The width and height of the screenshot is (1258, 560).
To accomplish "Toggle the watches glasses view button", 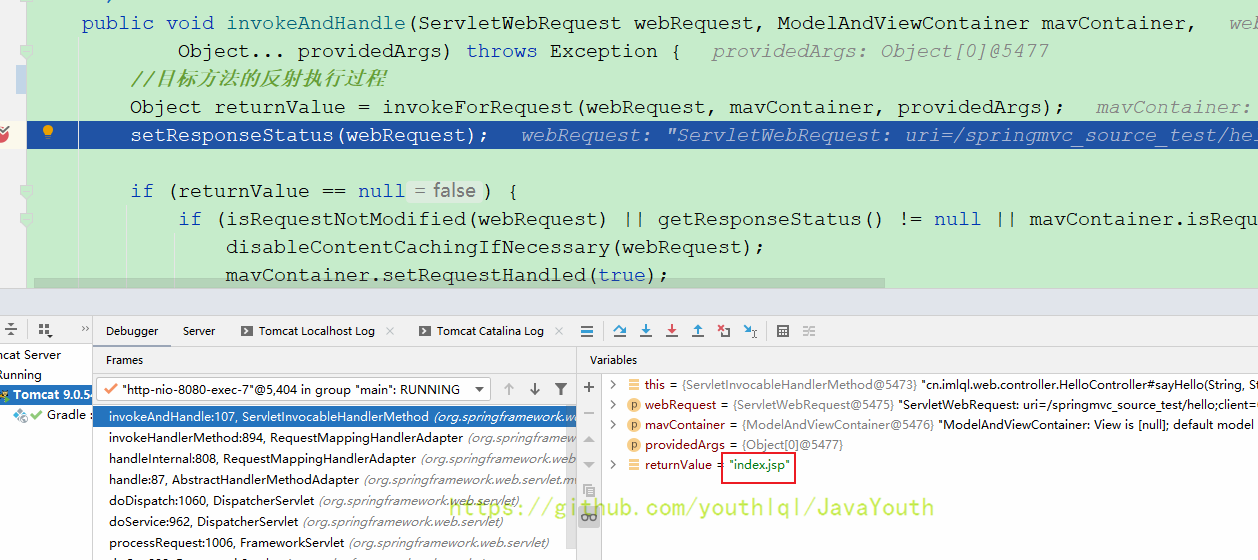I will tap(589, 515).
